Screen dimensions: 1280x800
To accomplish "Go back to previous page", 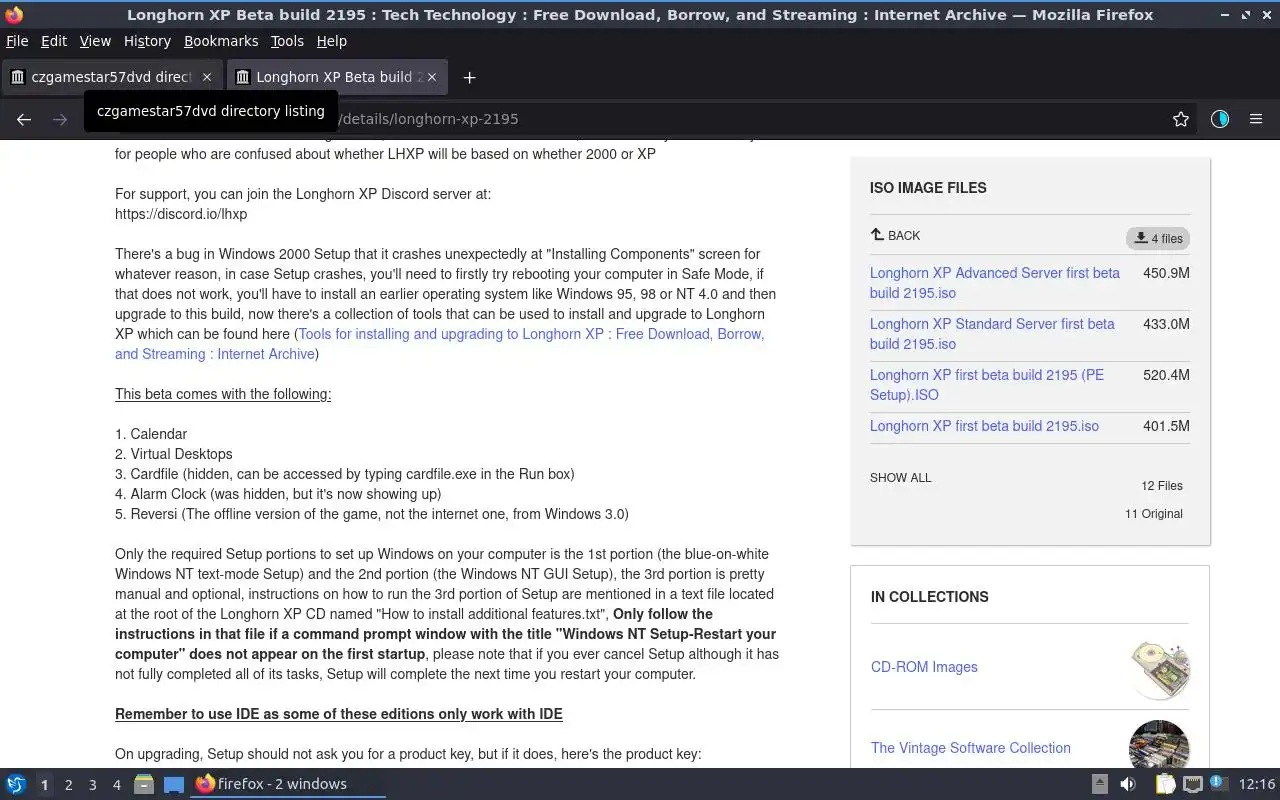I will [x=24, y=119].
